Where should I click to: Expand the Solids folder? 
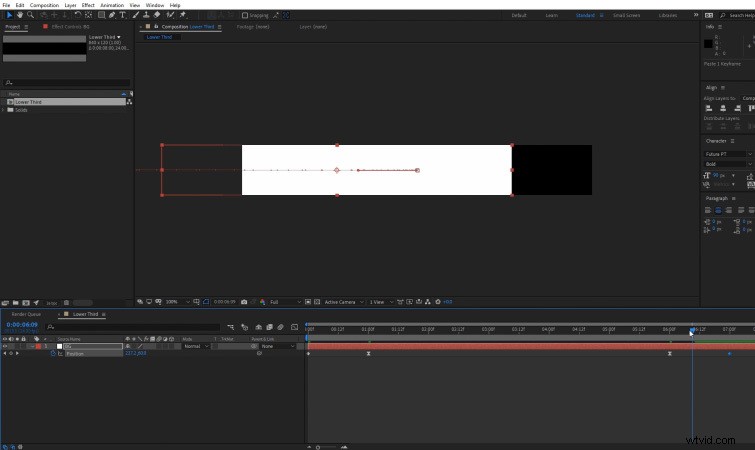4,110
